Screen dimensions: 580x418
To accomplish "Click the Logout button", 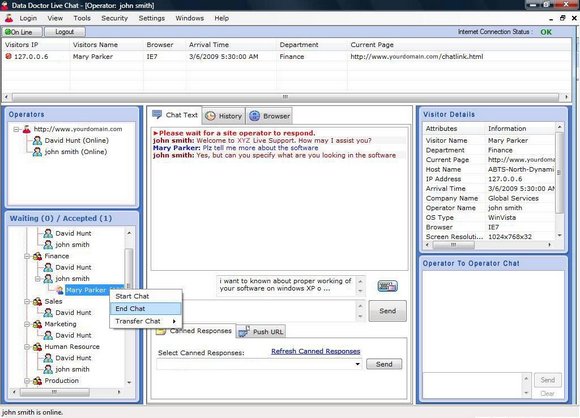I will pos(65,32).
